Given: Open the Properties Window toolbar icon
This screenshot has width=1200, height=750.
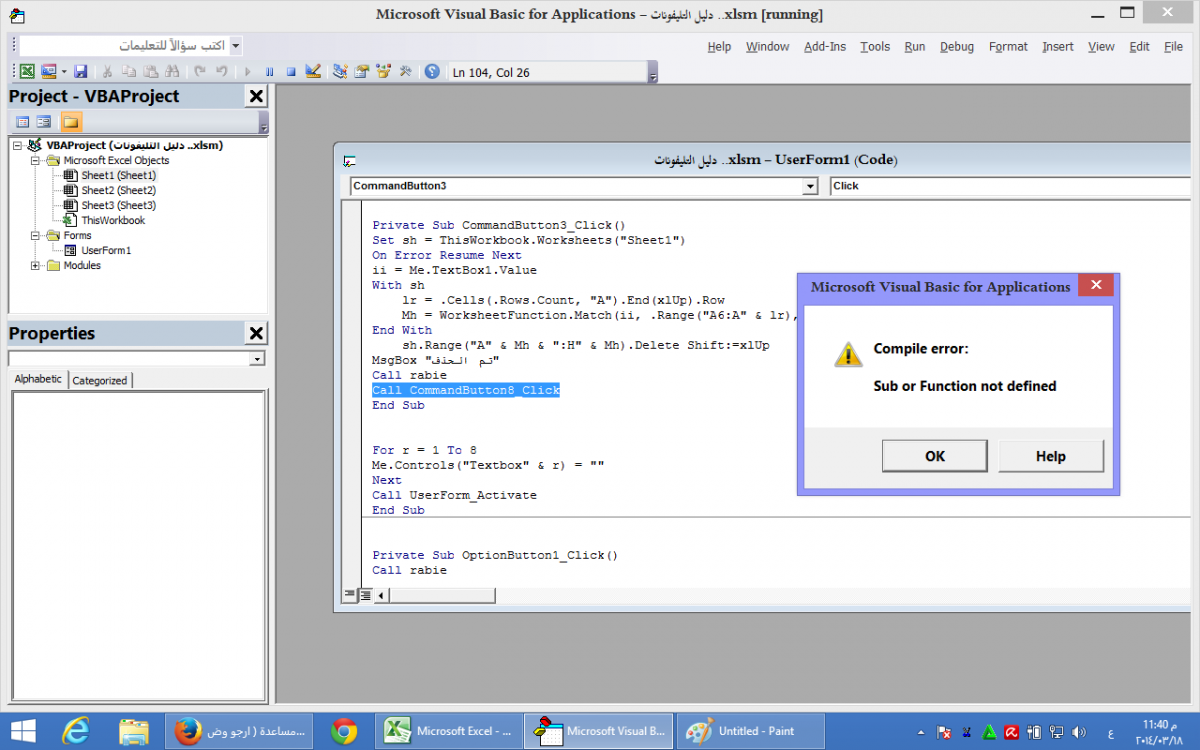Looking at the screenshot, I should pyautogui.click(x=362, y=71).
